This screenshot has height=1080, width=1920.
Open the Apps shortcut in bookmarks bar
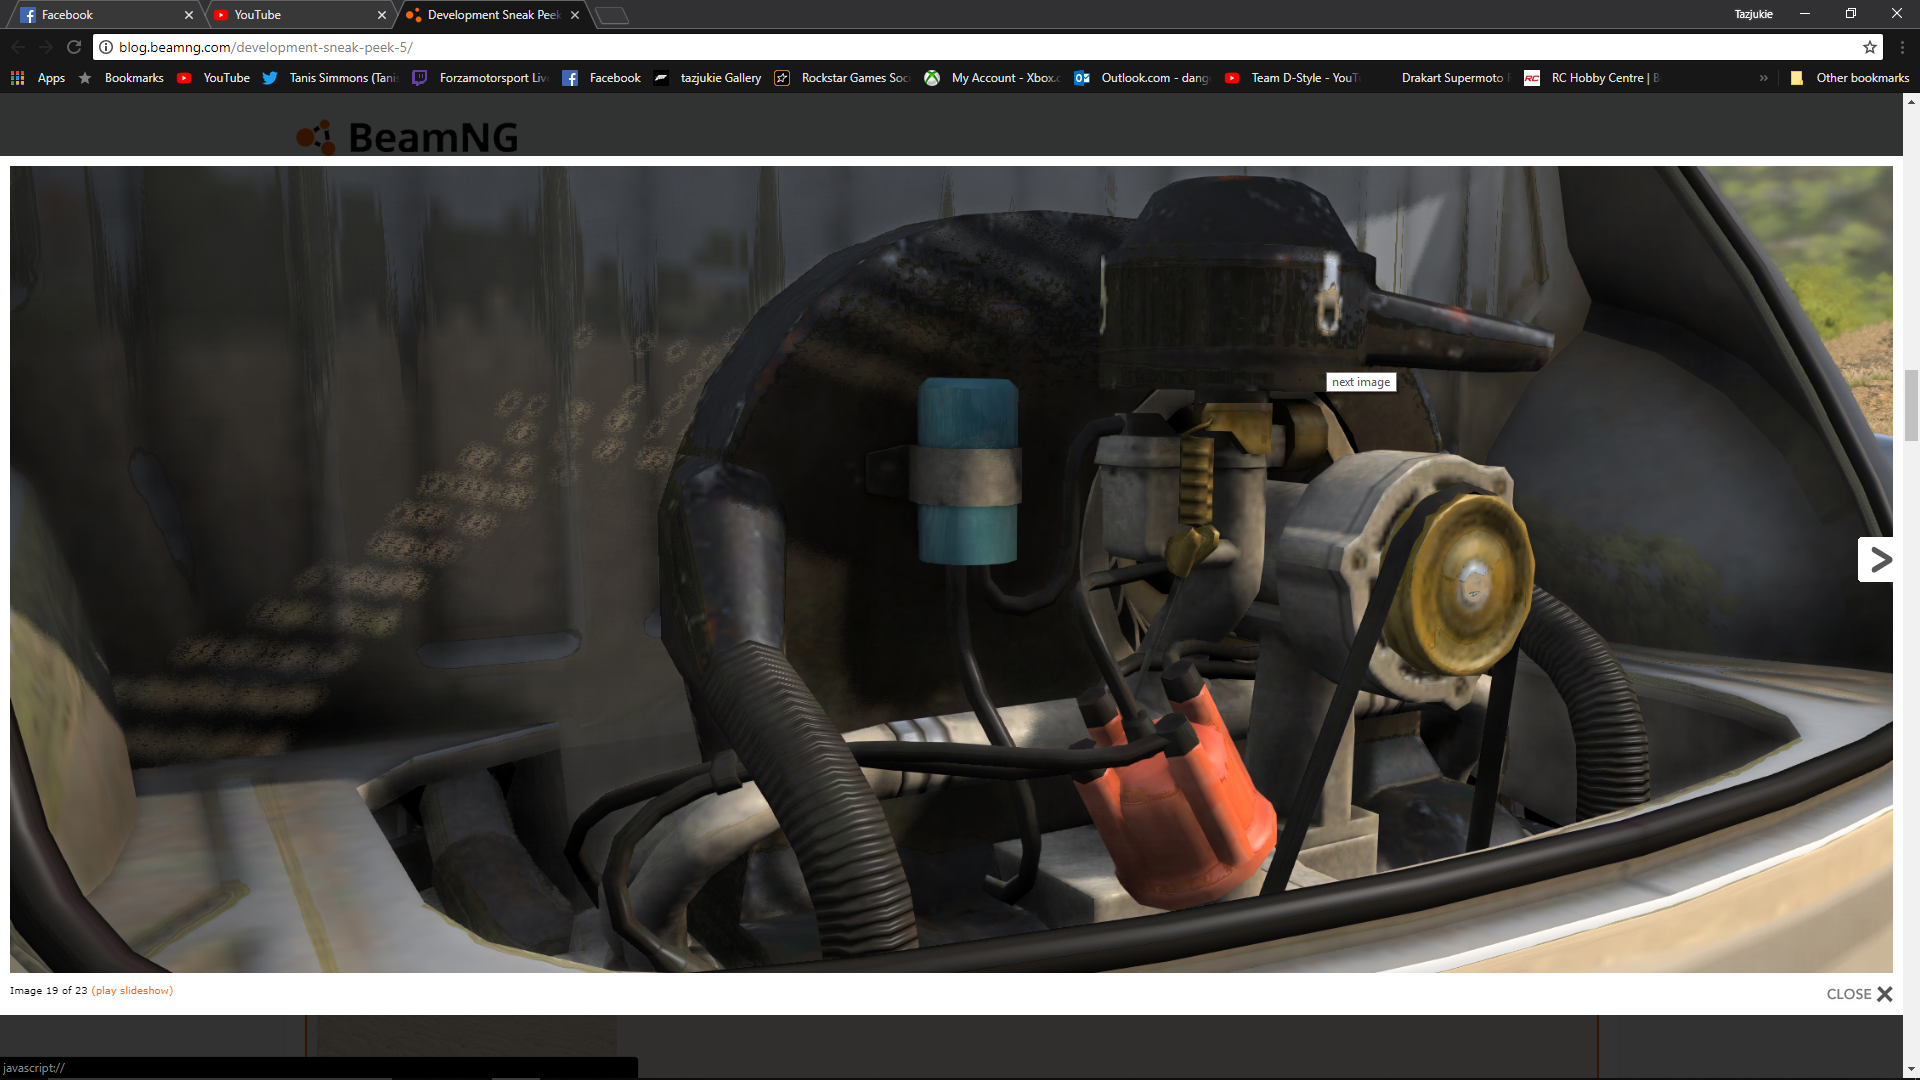pos(38,78)
